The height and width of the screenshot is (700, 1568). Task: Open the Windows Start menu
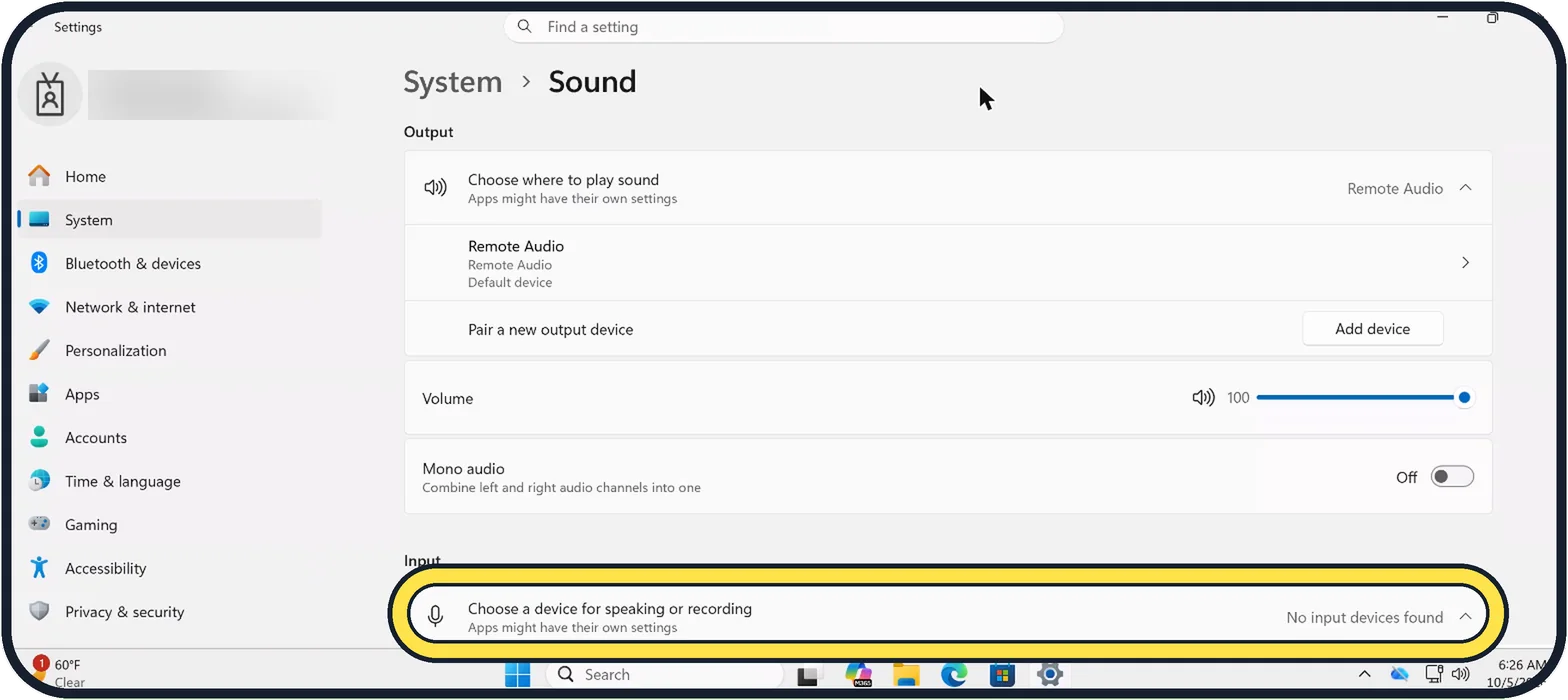point(518,675)
